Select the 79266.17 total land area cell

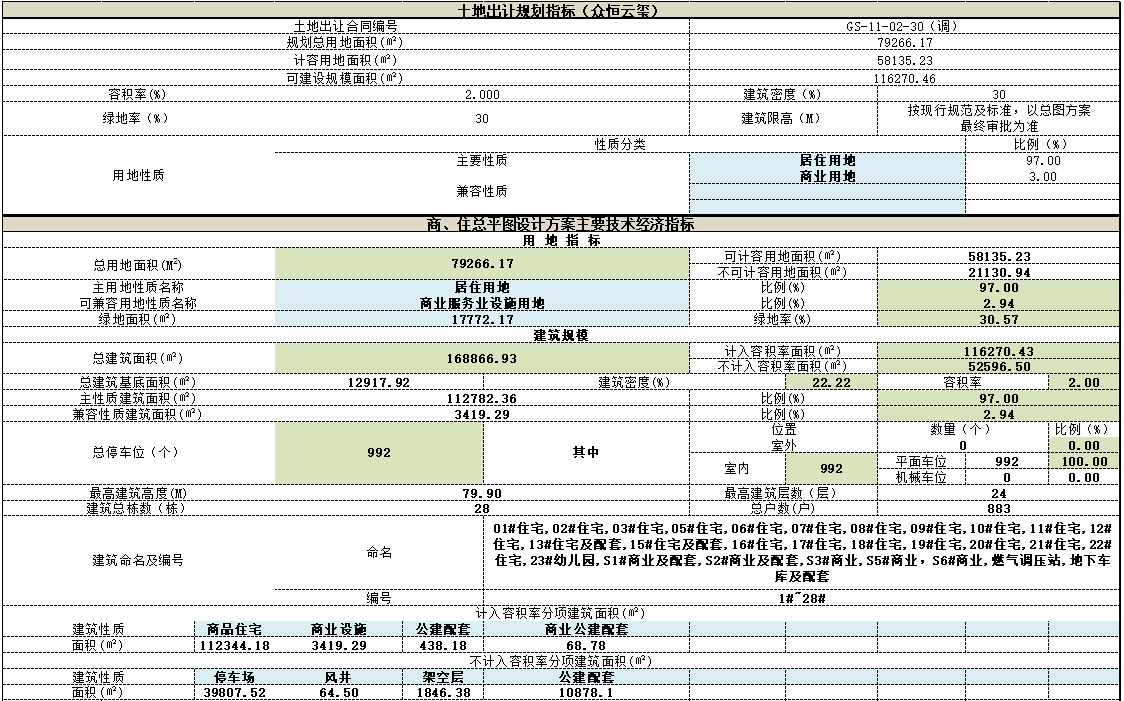[x=482, y=264]
